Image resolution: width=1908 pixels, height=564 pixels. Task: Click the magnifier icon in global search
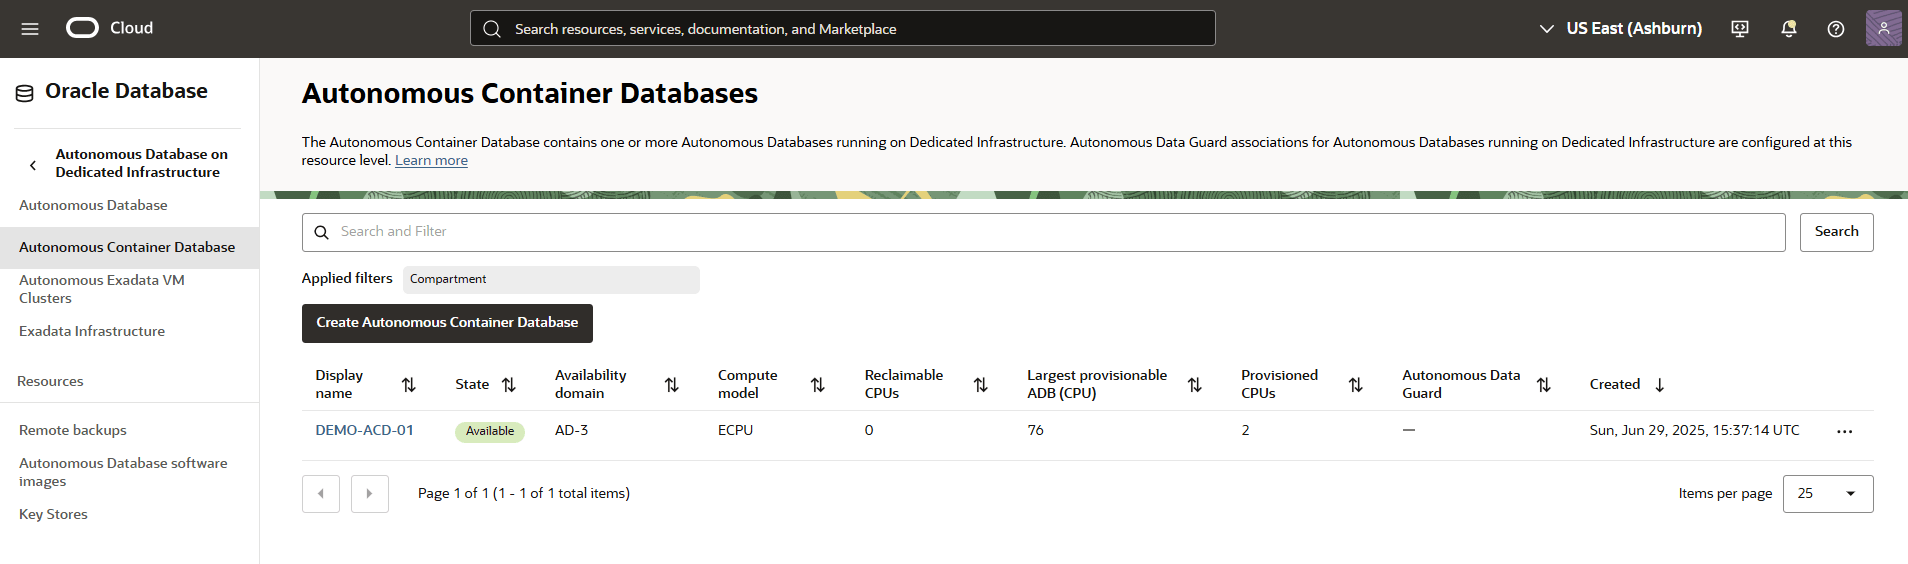[x=492, y=29]
